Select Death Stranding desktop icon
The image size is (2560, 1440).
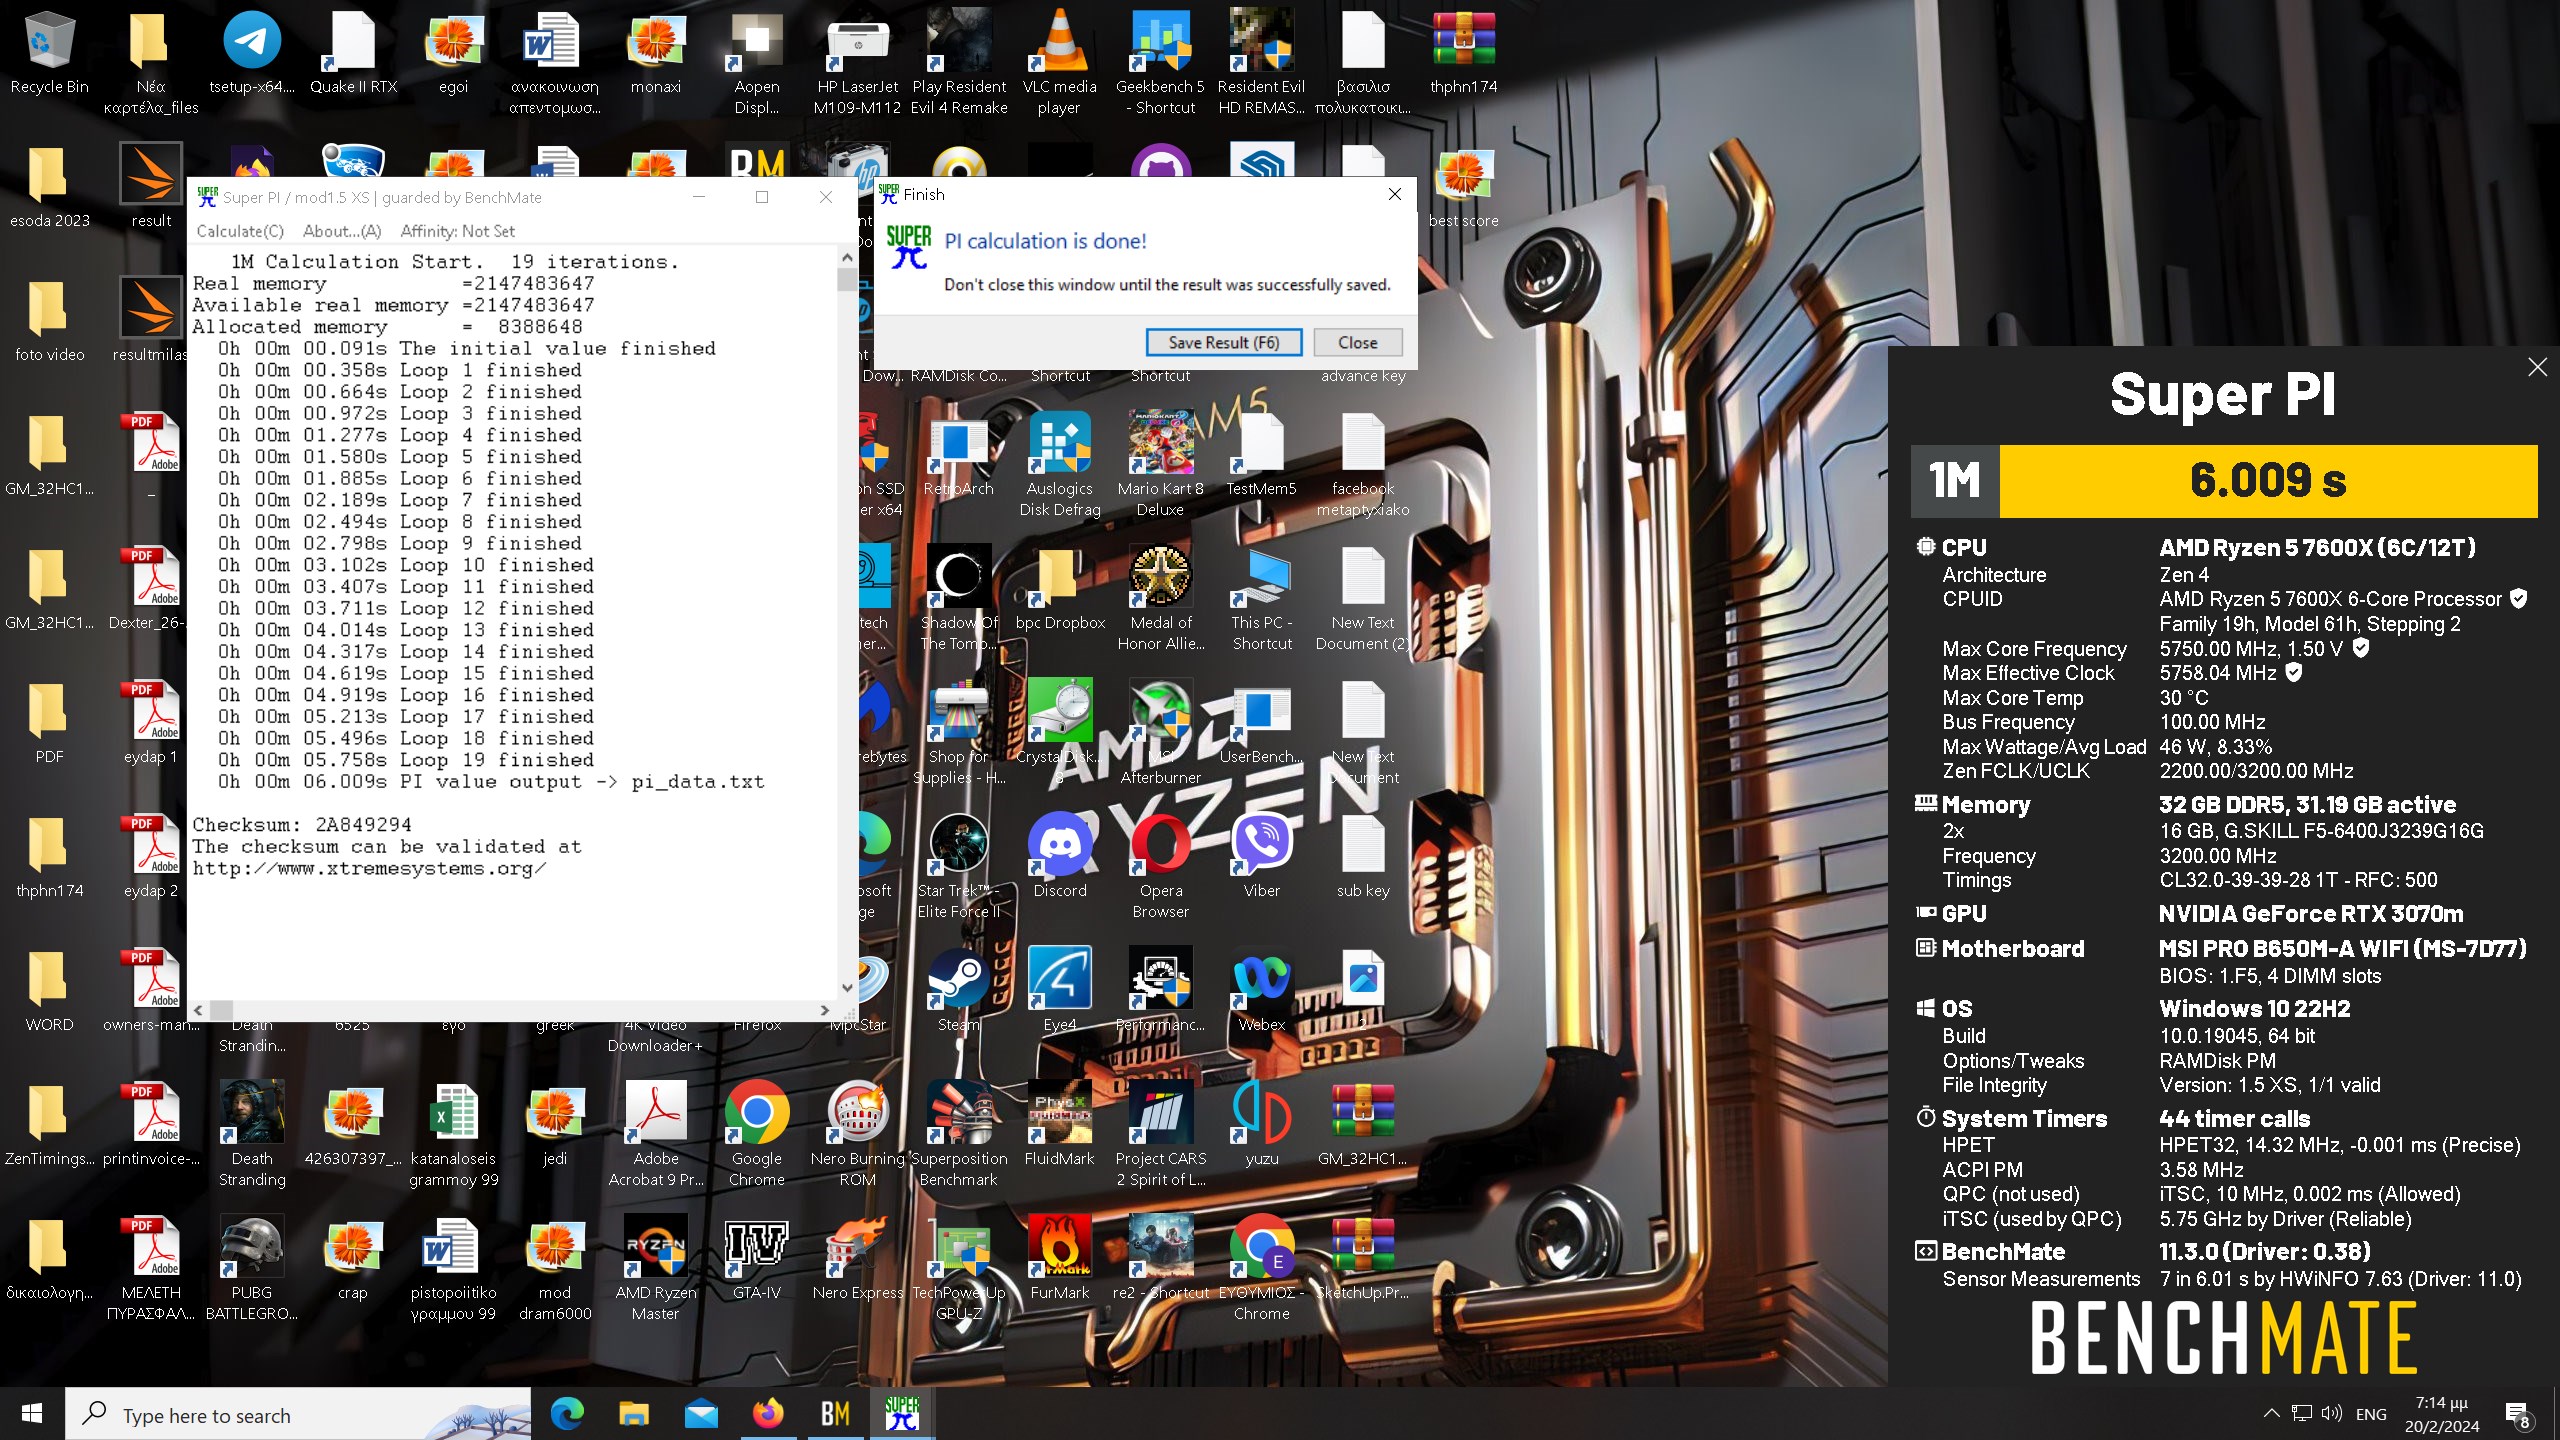pyautogui.click(x=252, y=1135)
